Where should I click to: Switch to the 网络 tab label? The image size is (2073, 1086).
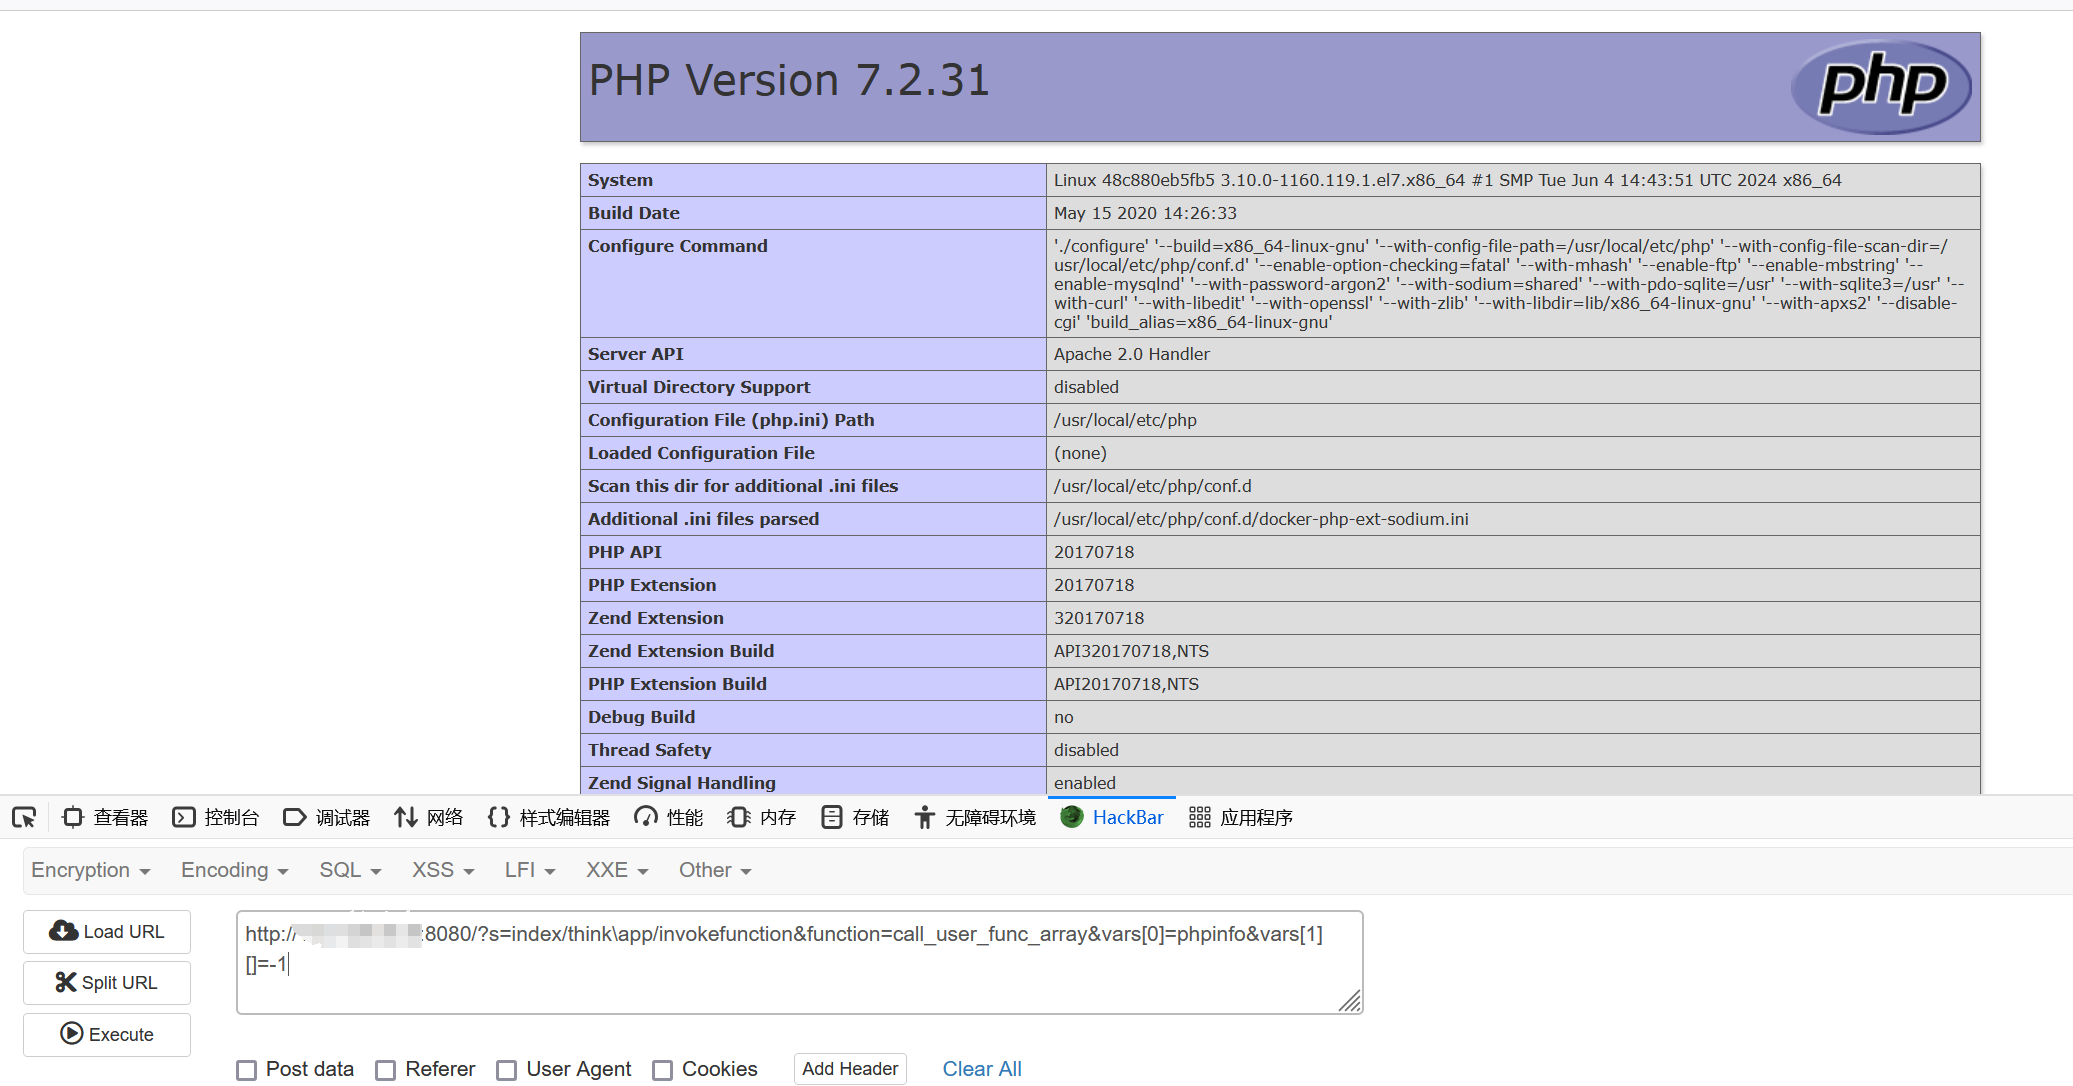coord(445,818)
